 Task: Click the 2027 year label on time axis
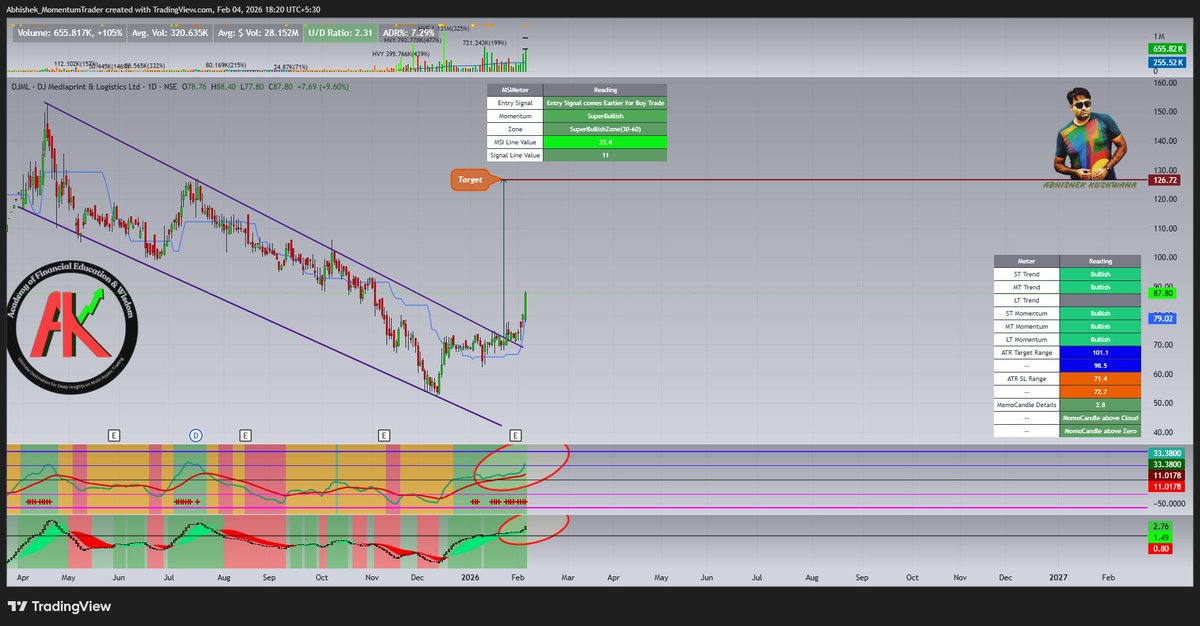[1057, 578]
